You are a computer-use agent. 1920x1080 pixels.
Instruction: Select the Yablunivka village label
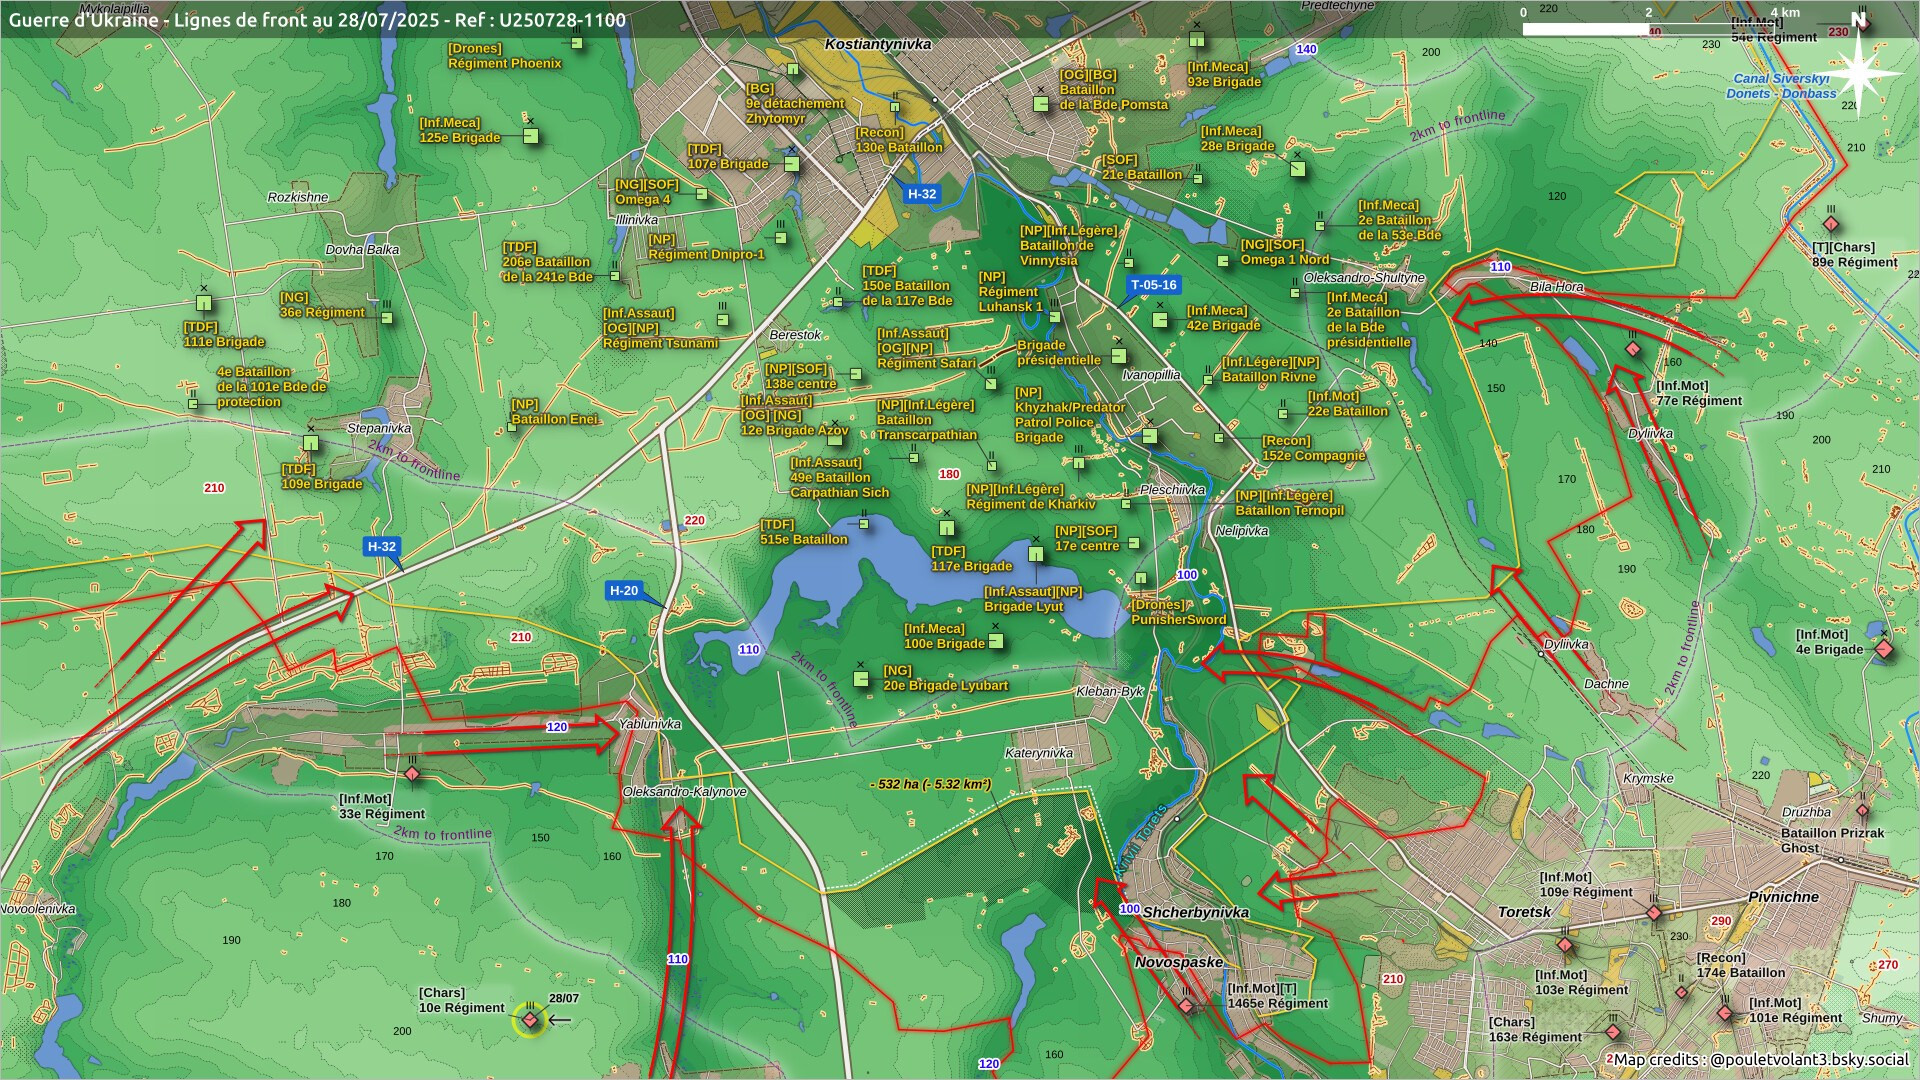coord(650,724)
